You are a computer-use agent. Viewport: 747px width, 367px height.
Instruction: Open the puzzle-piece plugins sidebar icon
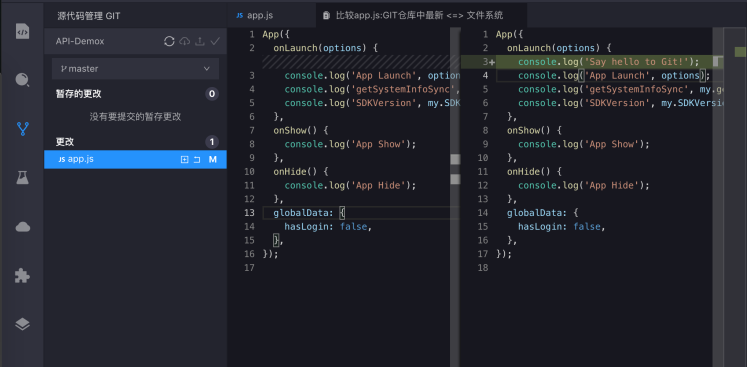pyautogui.click(x=22, y=275)
